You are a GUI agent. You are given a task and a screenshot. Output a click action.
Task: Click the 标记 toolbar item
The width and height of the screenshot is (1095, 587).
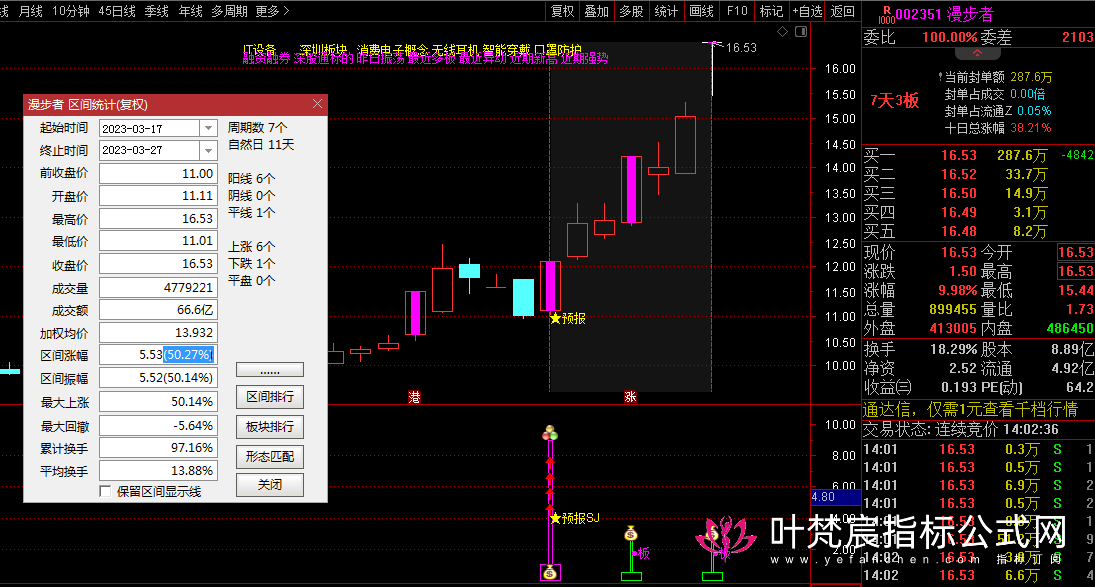tap(772, 11)
